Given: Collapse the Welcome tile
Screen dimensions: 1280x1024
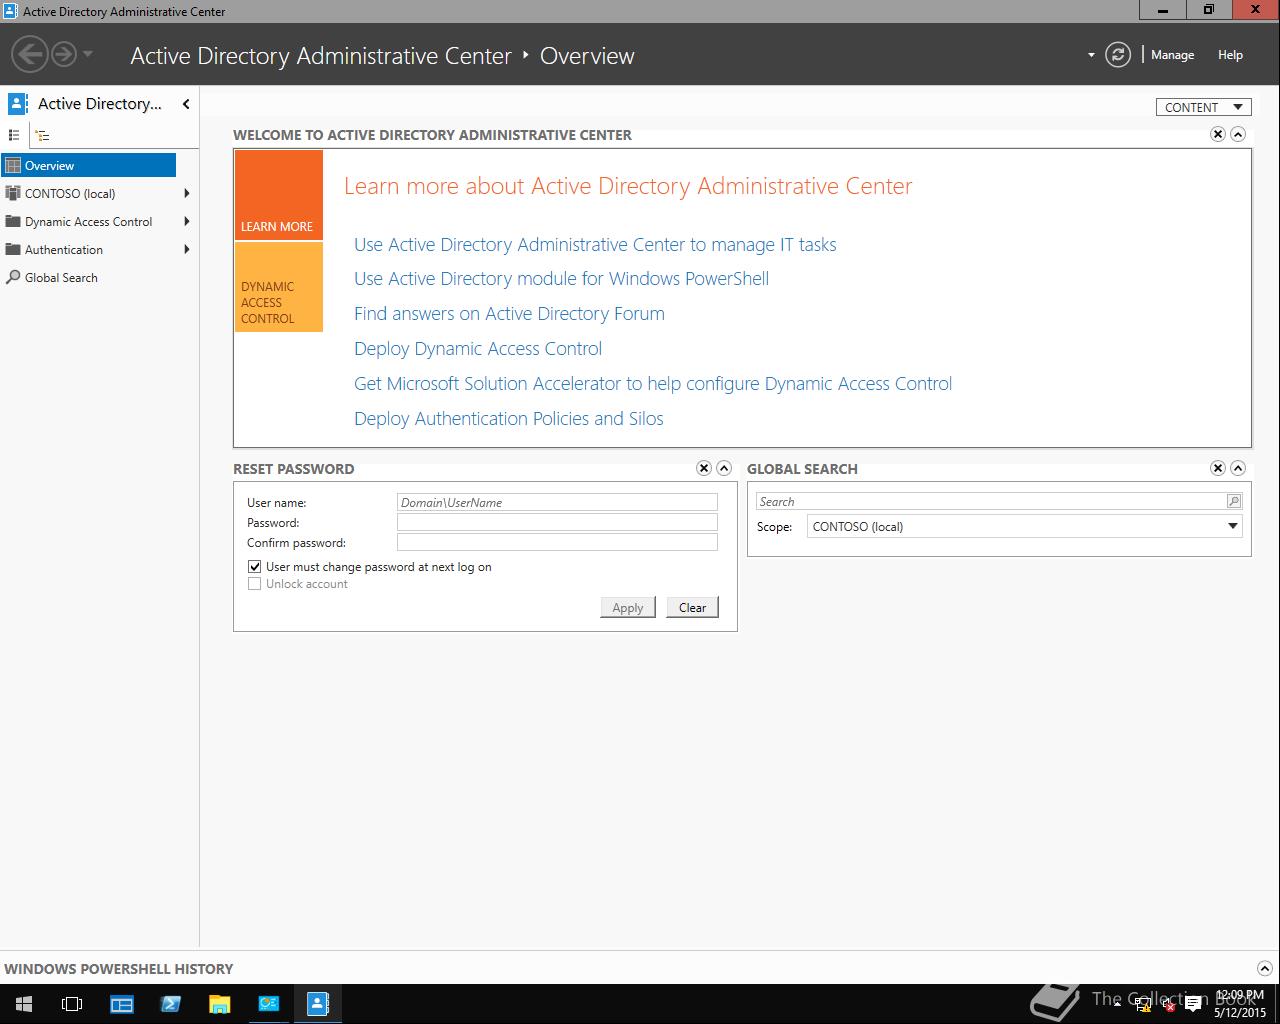Looking at the screenshot, I should point(1238,134).
